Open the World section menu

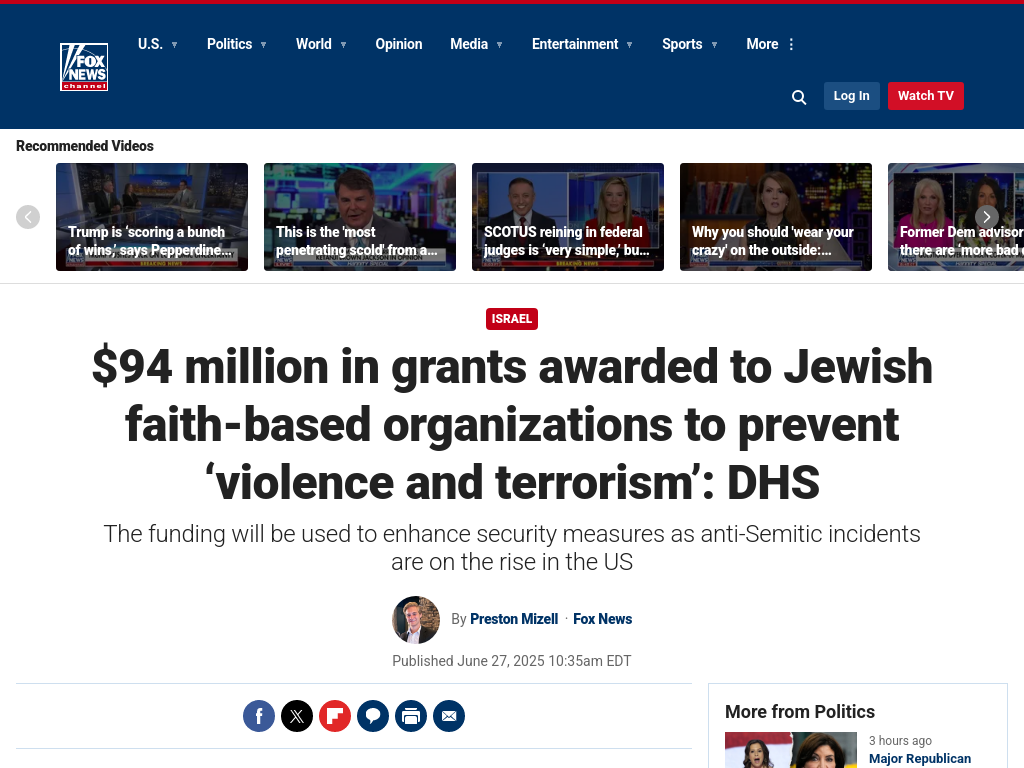pyautogui.click(x=313, y=44)
